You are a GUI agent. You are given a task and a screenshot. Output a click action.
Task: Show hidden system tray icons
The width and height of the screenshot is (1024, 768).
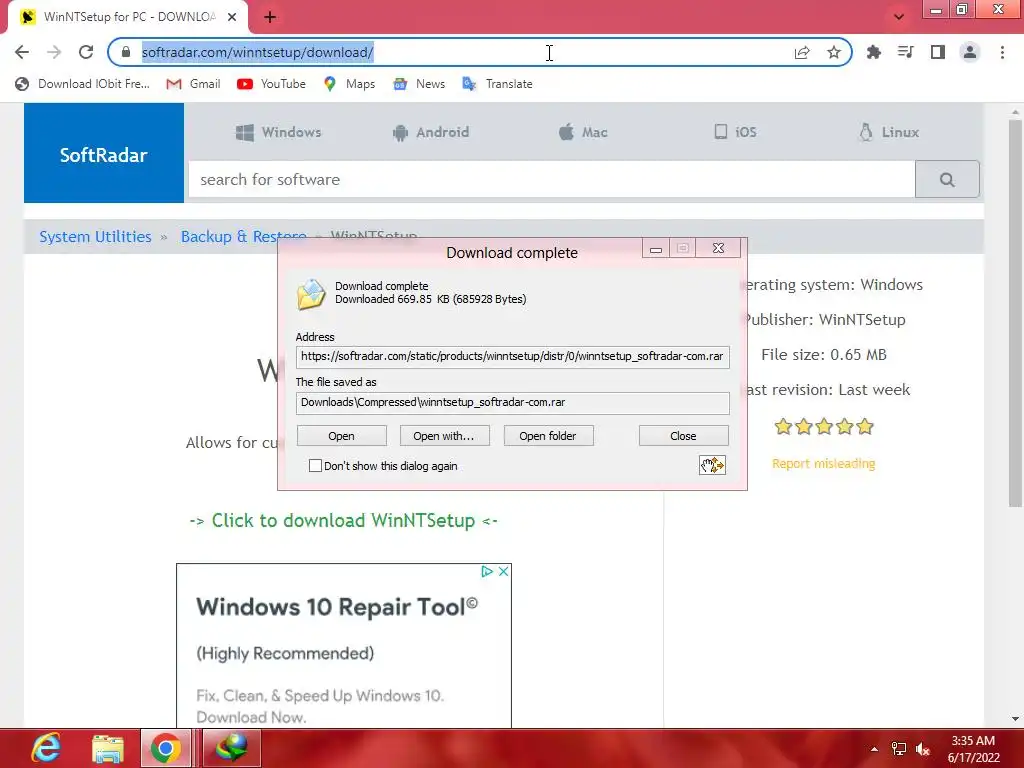pyautogui.click(x=874, y=749)
